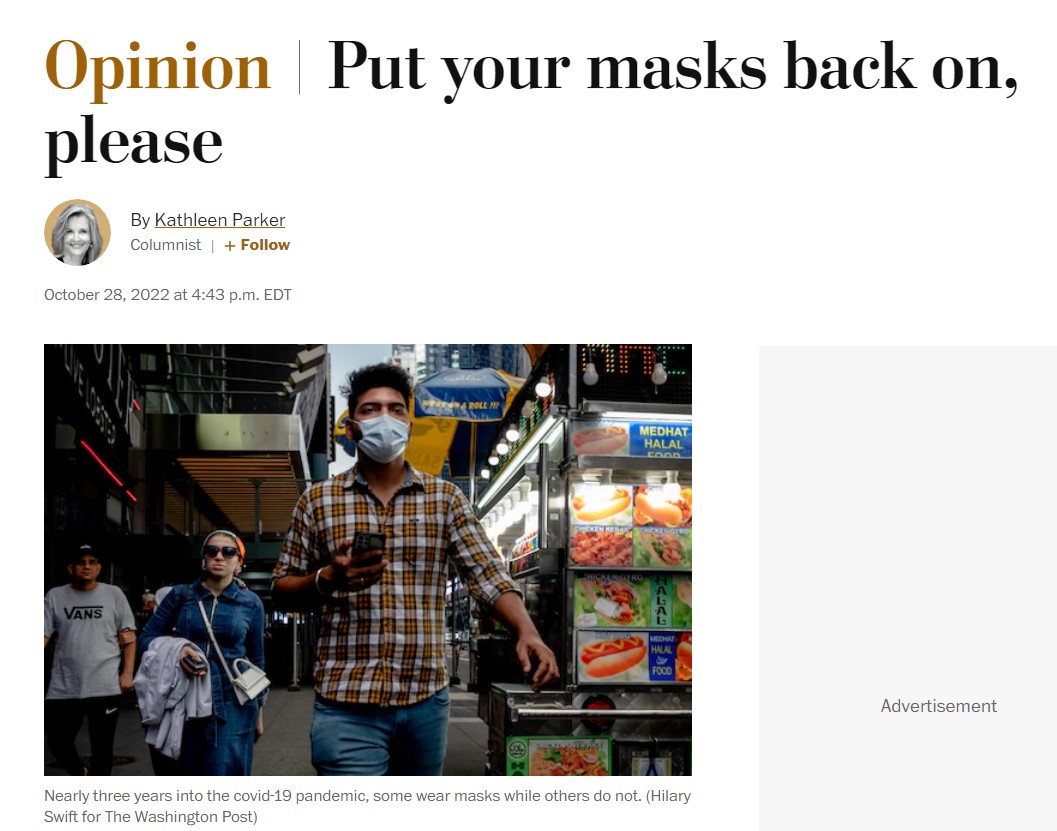Click the author headshot portrait
The height and width of the screenshot is (831, 1057).
point(78,233)
